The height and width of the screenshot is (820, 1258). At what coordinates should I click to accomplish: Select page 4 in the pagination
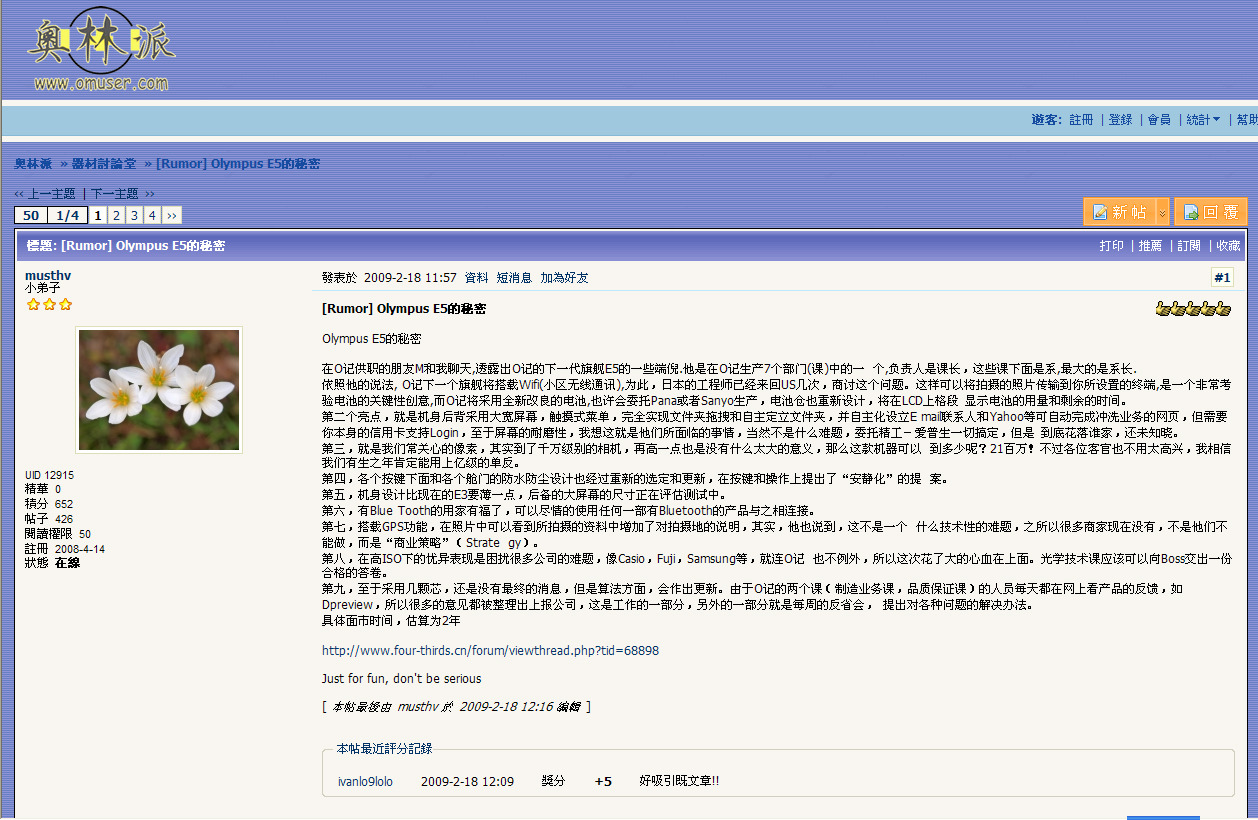click(152, 215)
